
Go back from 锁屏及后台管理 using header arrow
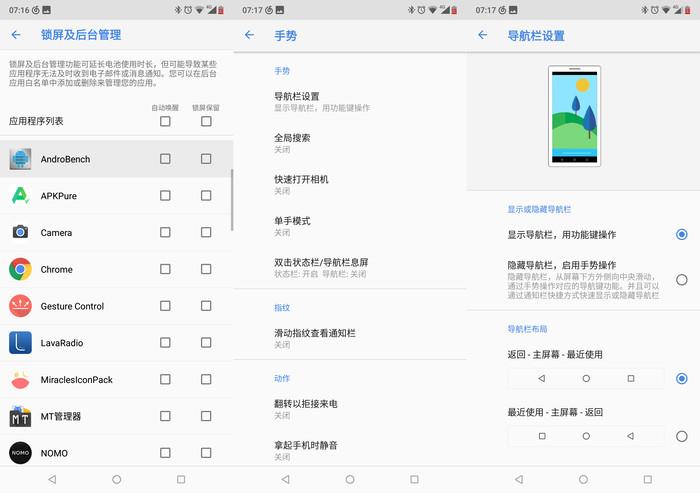click(x=16, y=35)
